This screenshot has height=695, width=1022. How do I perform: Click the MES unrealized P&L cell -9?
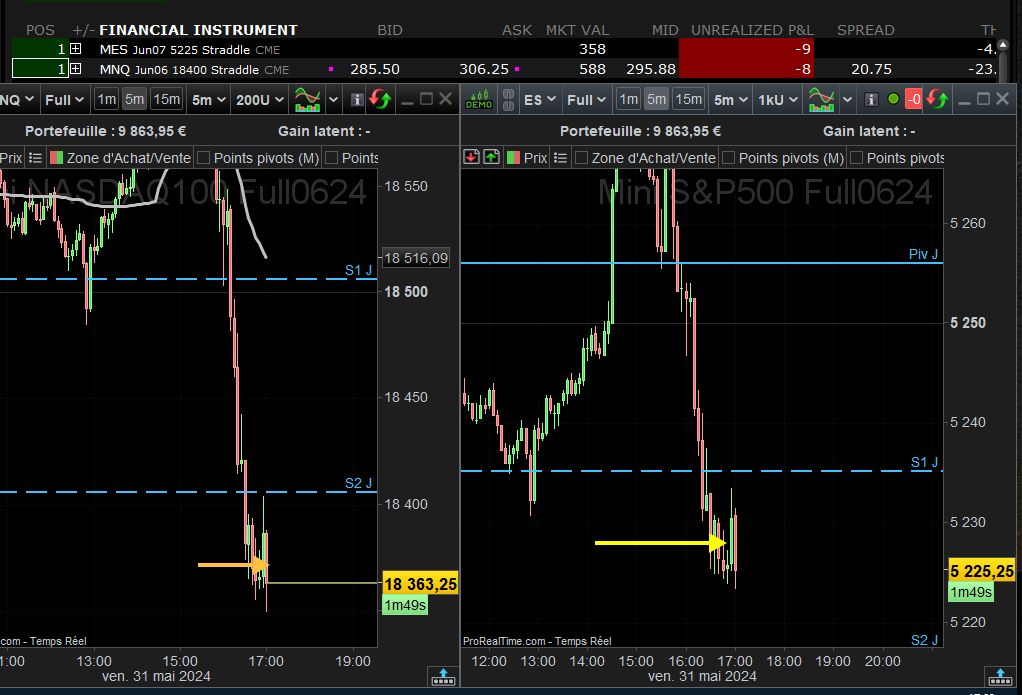point(746,49)
